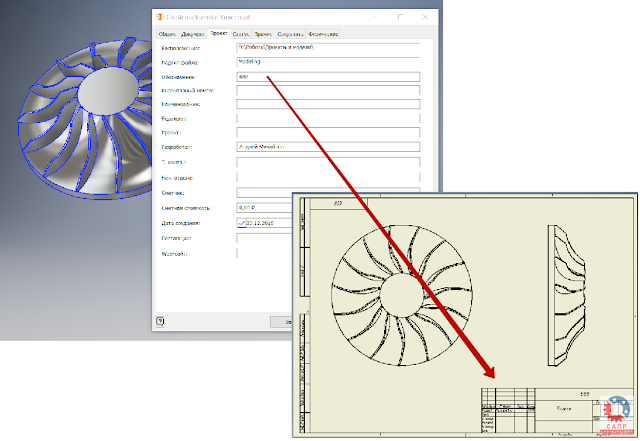Click the Расположение path field
640x441 pixels.
coord(328,48)
